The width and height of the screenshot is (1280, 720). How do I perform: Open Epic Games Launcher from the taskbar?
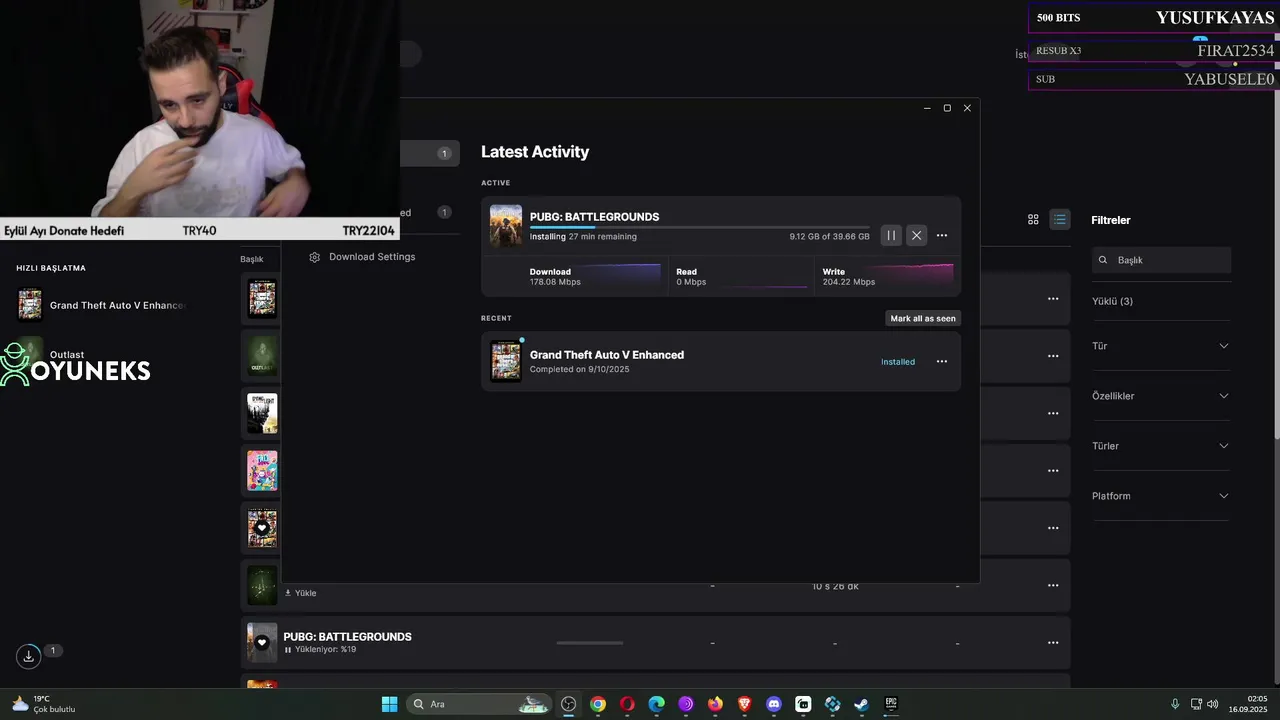(x=890, y=704)
